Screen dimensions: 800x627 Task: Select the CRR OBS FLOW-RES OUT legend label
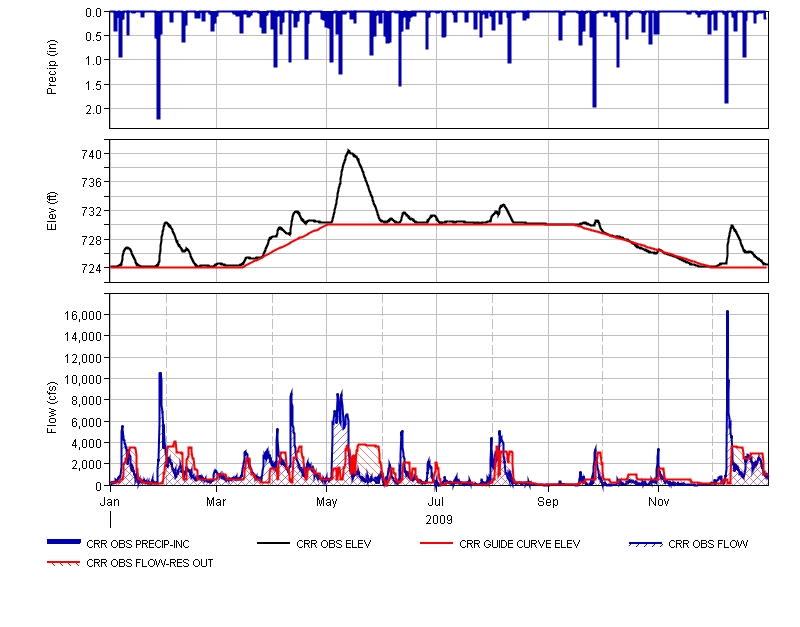(150, 563)
